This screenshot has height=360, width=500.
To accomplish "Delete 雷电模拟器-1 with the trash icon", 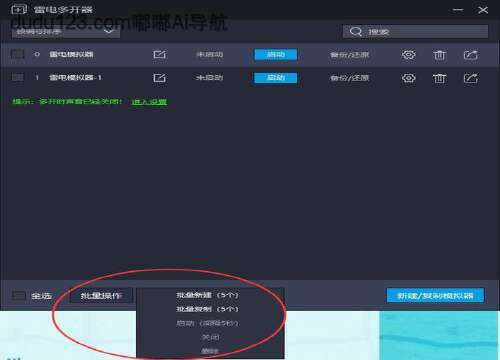I will tap(439, 78).
